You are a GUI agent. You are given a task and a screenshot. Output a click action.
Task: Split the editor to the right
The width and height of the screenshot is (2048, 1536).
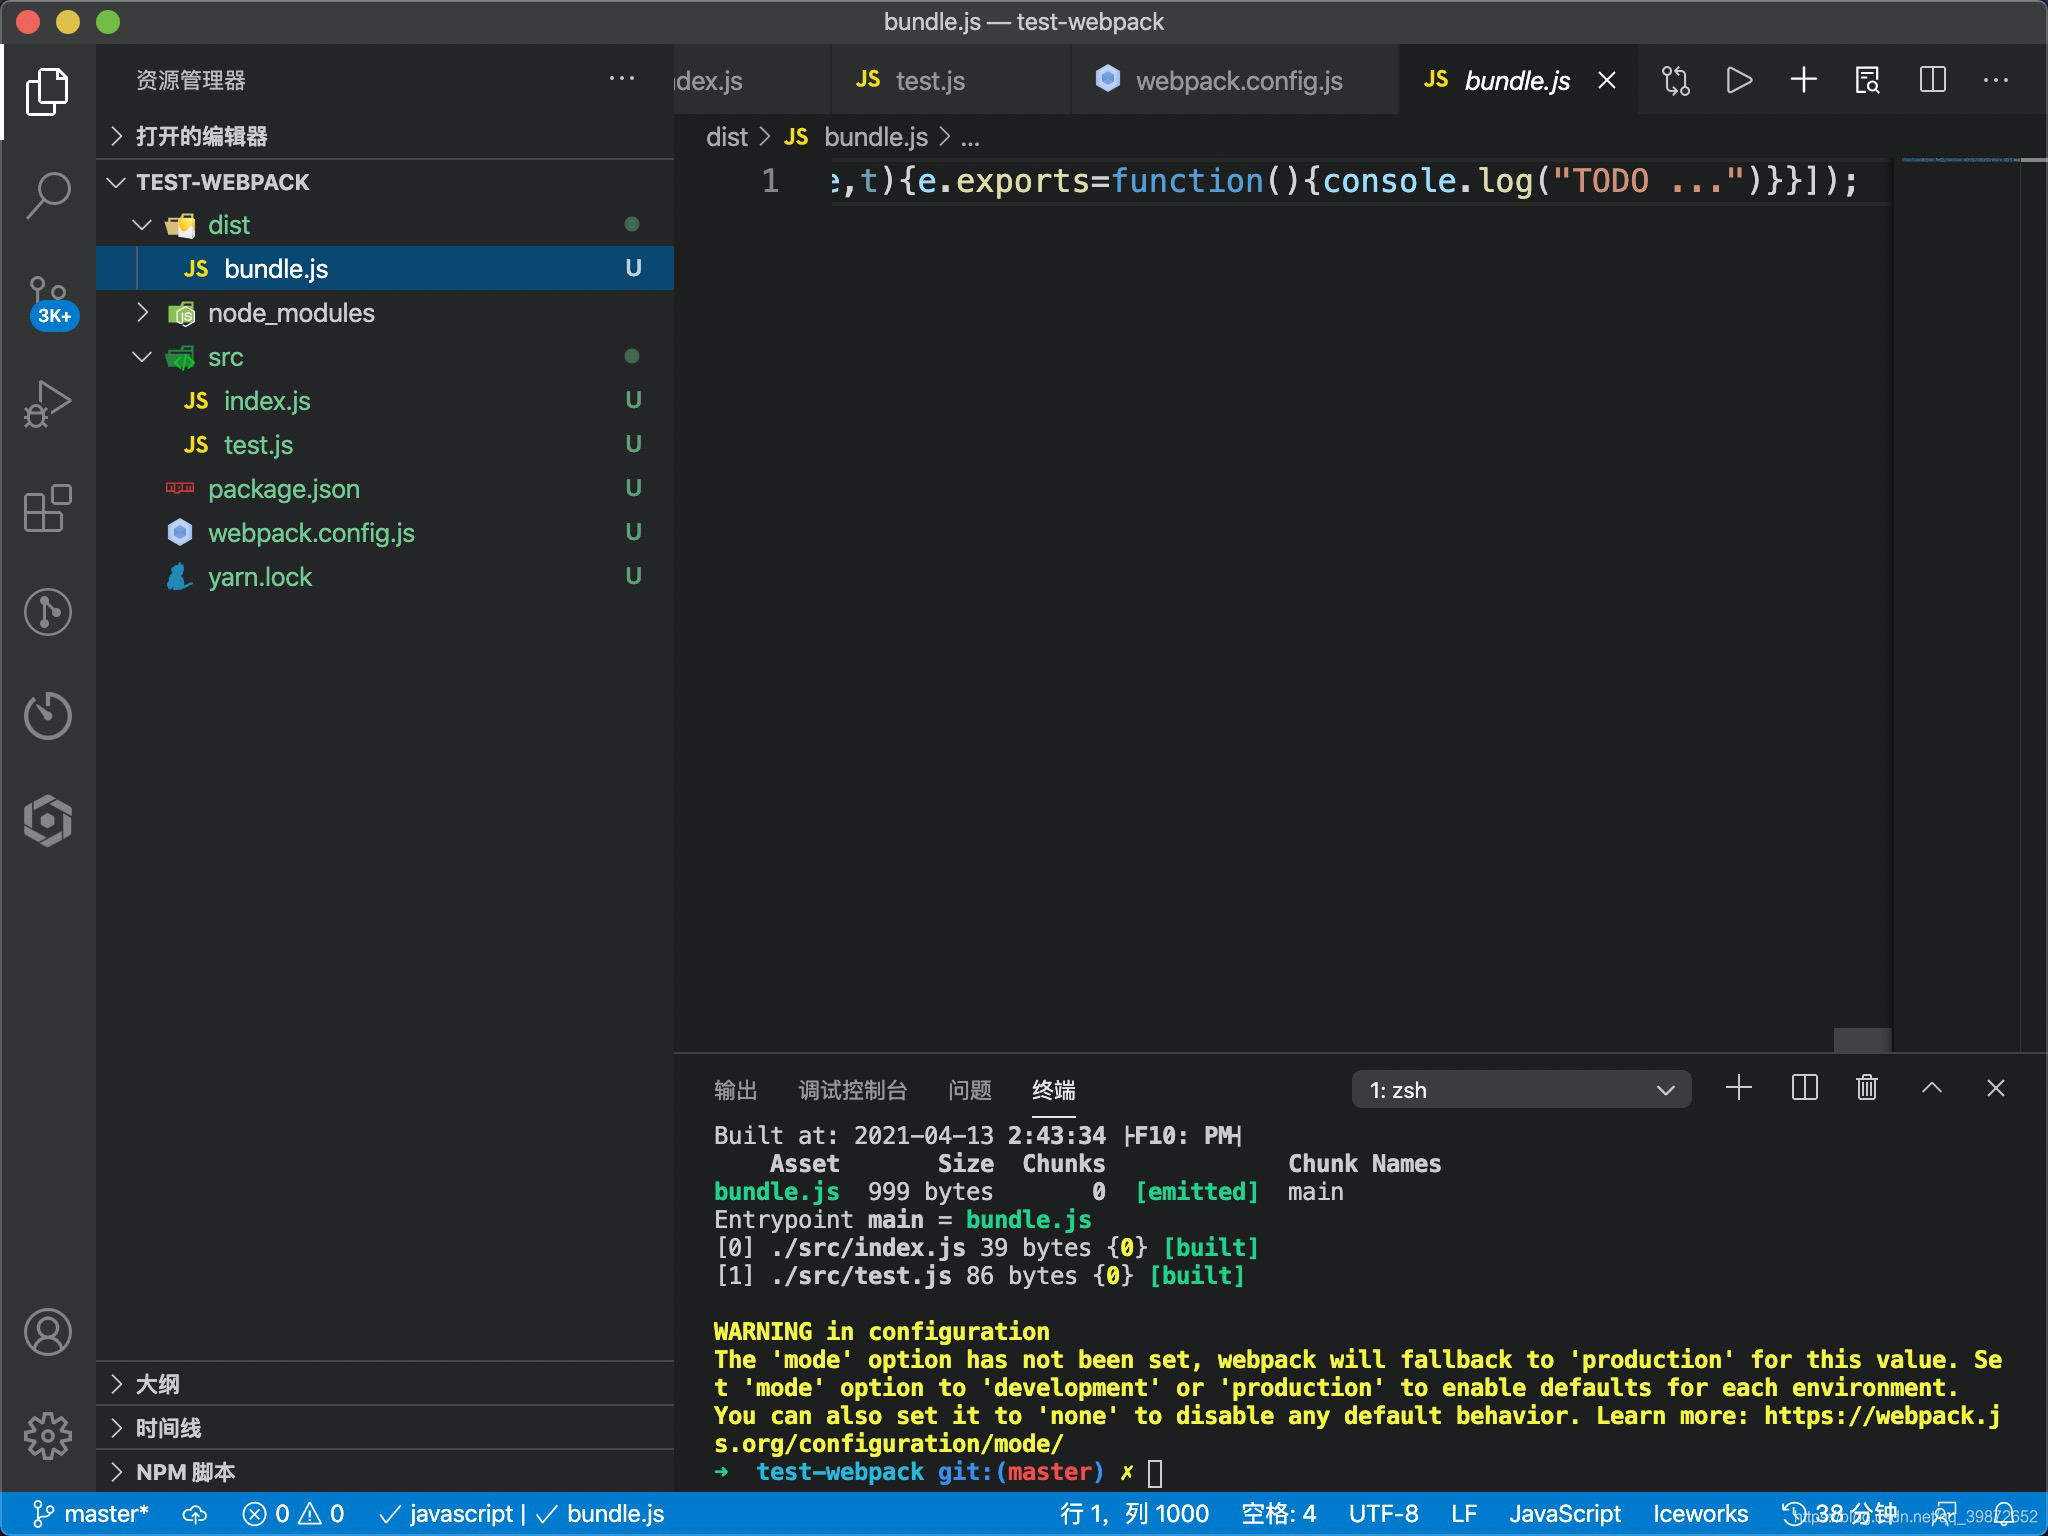(1932, 80)
